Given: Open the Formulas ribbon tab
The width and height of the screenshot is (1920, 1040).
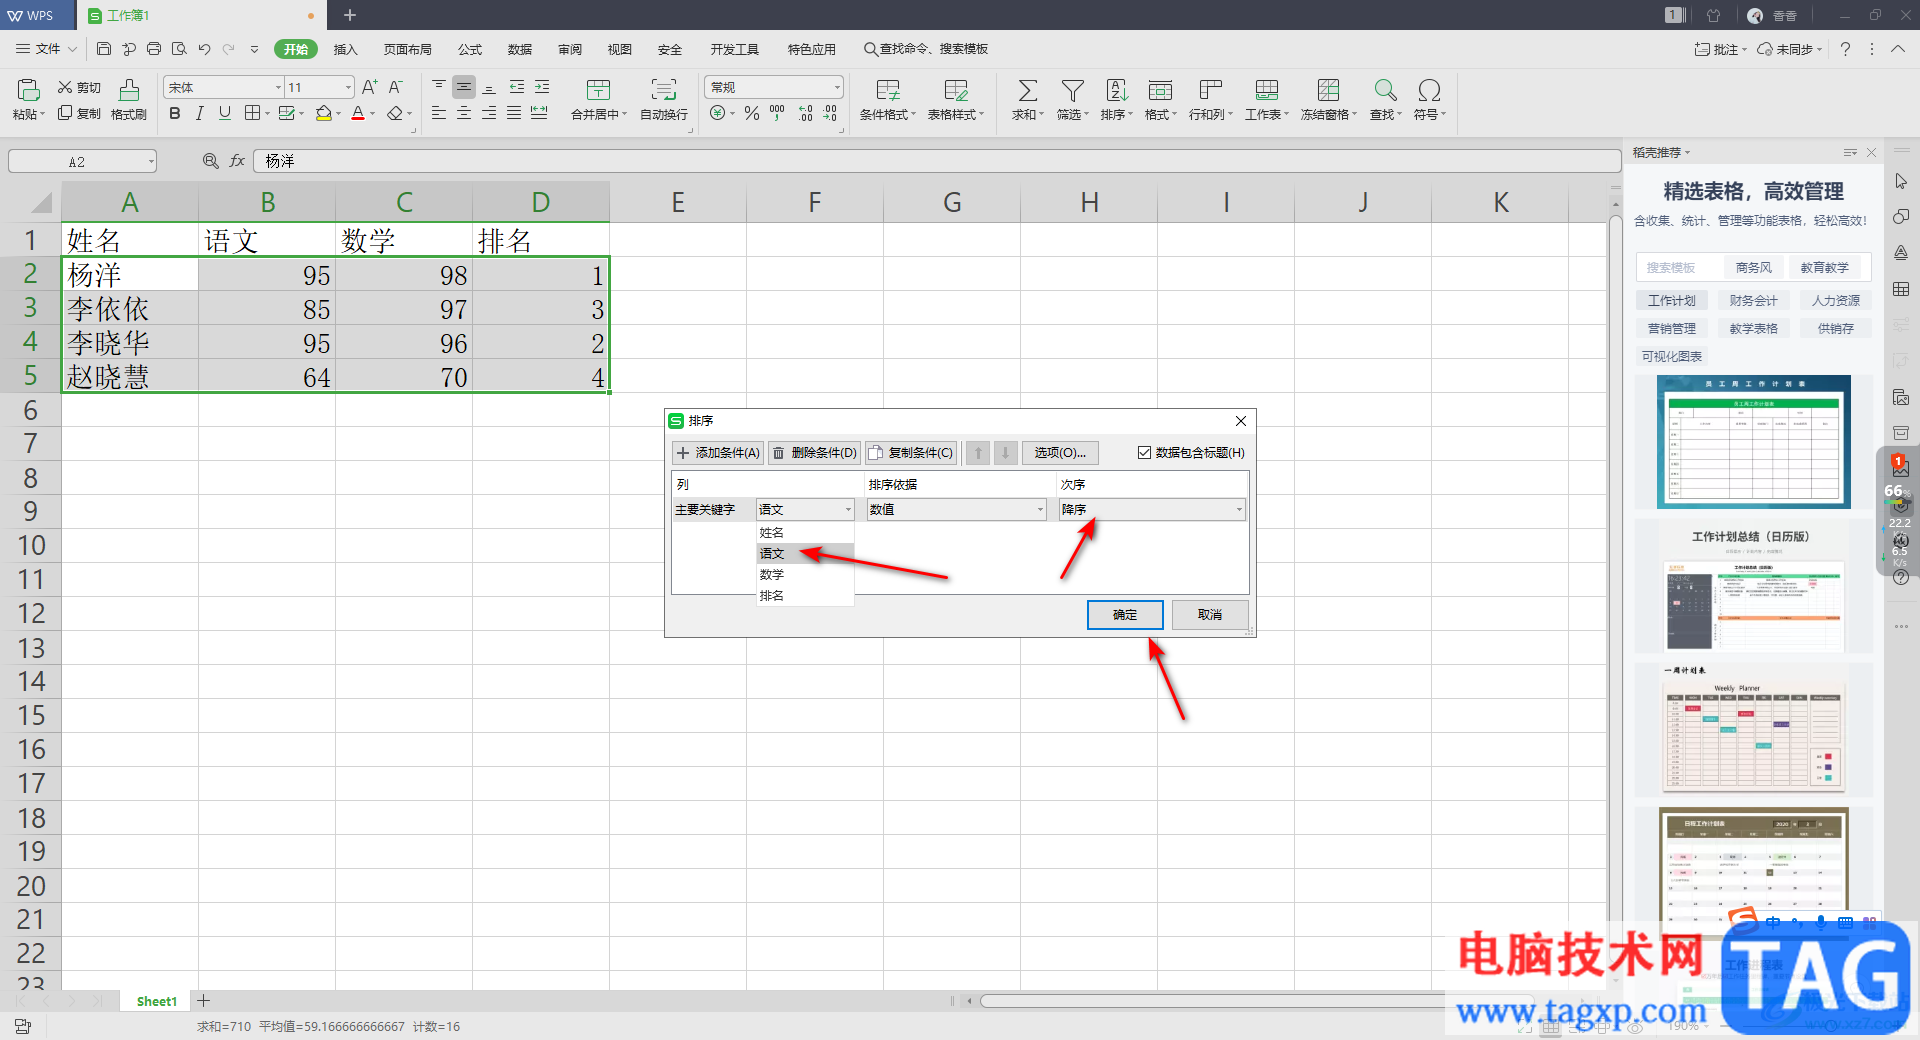Looking at the screenshot, I should pyautogui.click(x=470, y=49).
